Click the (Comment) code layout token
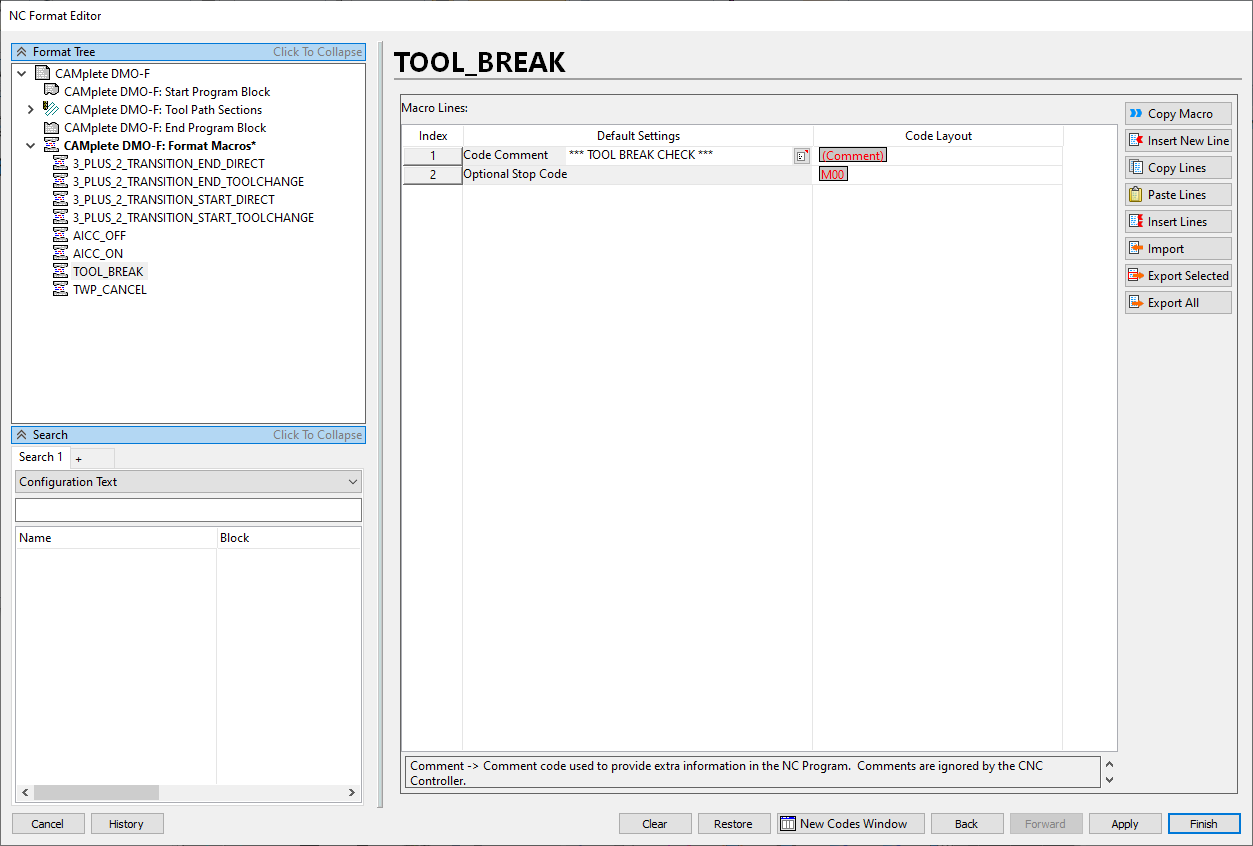The image size is (1253, 846). [x=853, y=155]
